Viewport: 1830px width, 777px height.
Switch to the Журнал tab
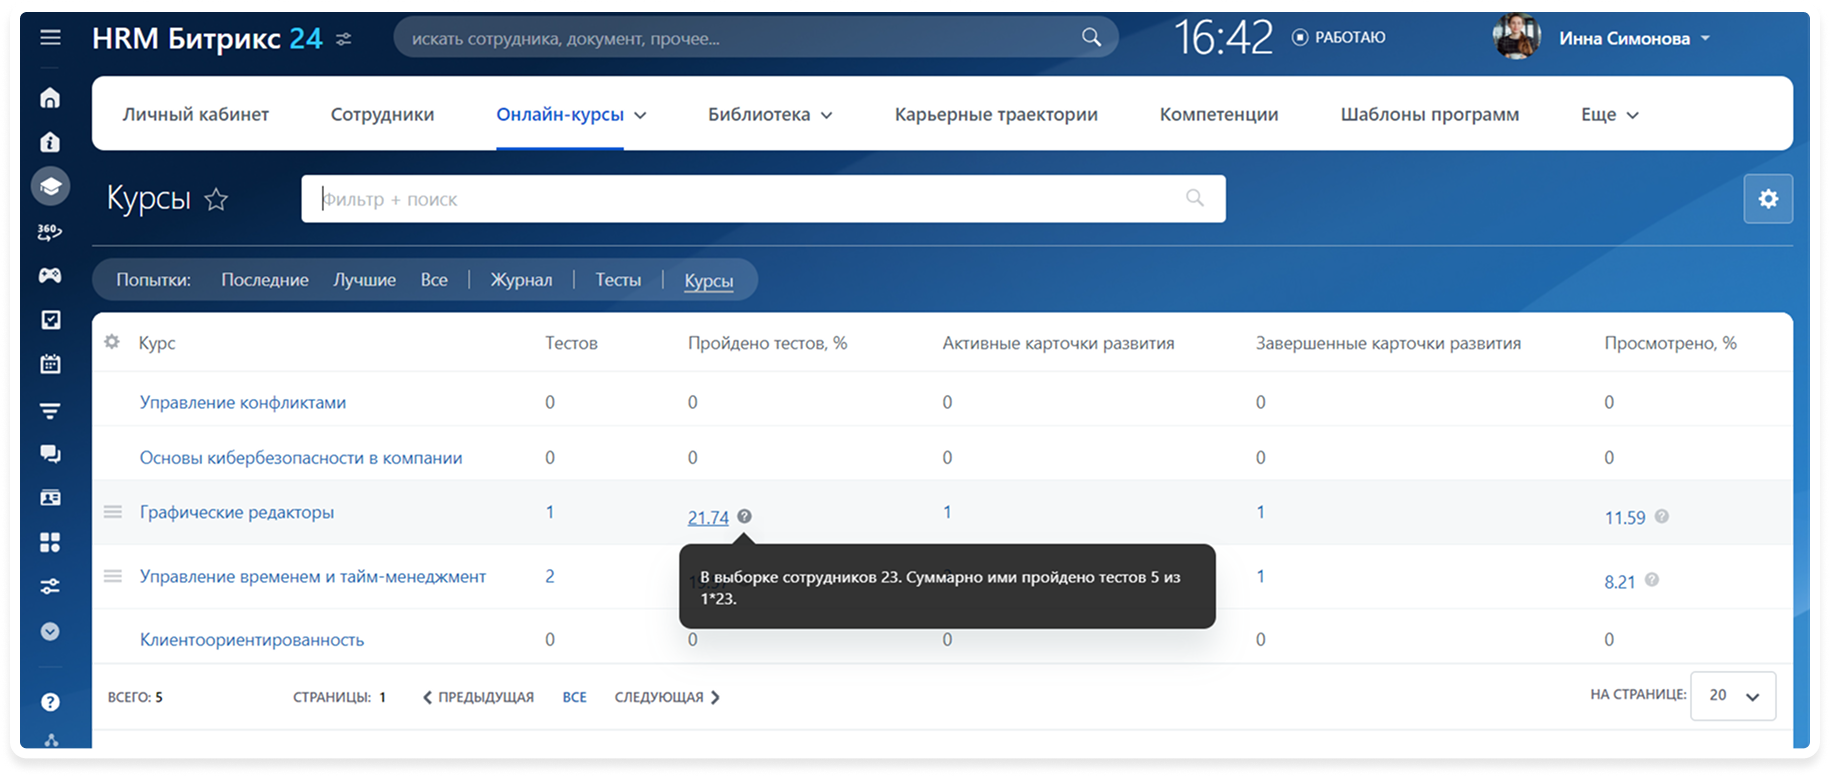521,280
